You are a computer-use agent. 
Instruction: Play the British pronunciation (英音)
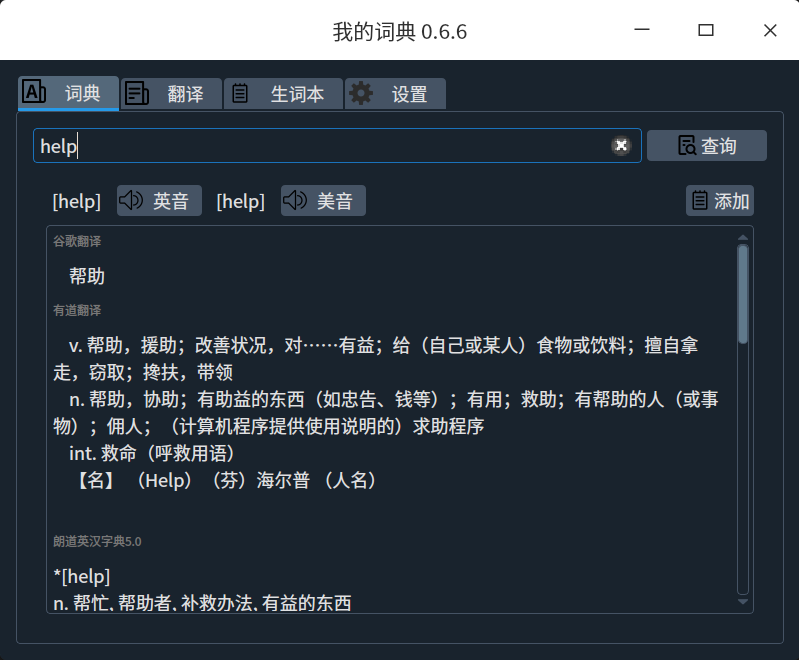pos(159,201)
